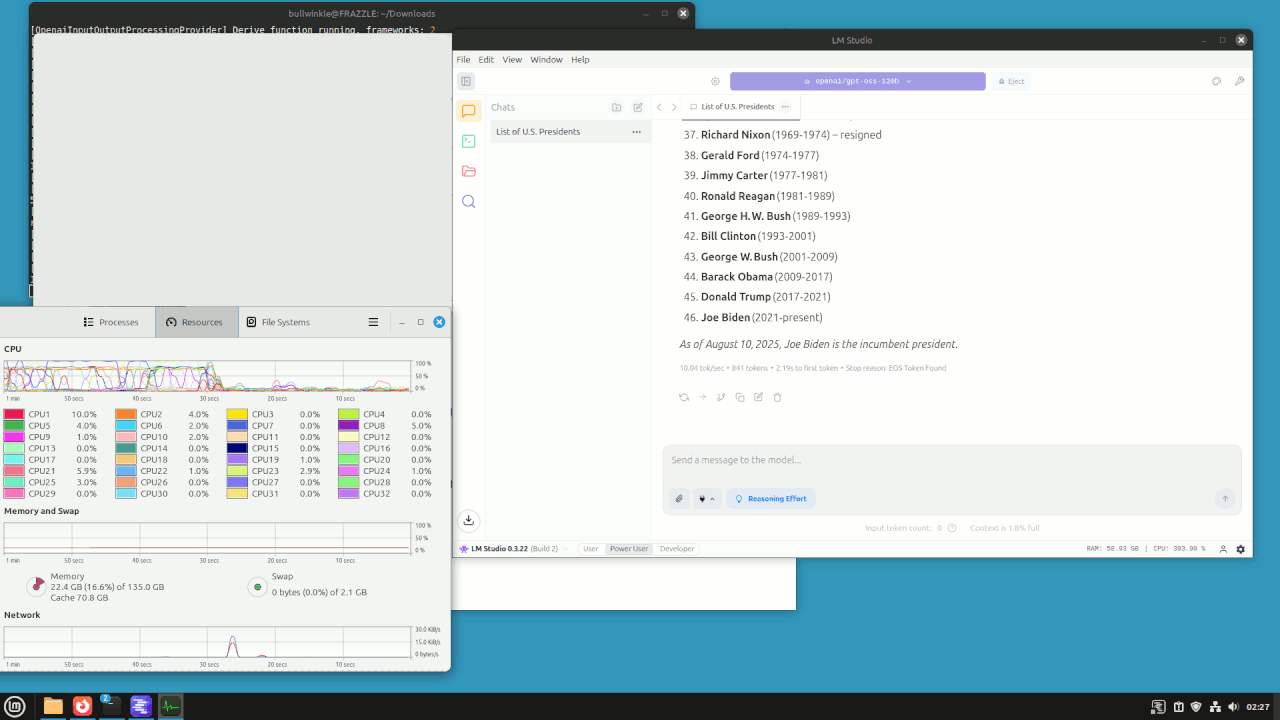
Task: Open the clock showing 02:27
Action: 1258,707
